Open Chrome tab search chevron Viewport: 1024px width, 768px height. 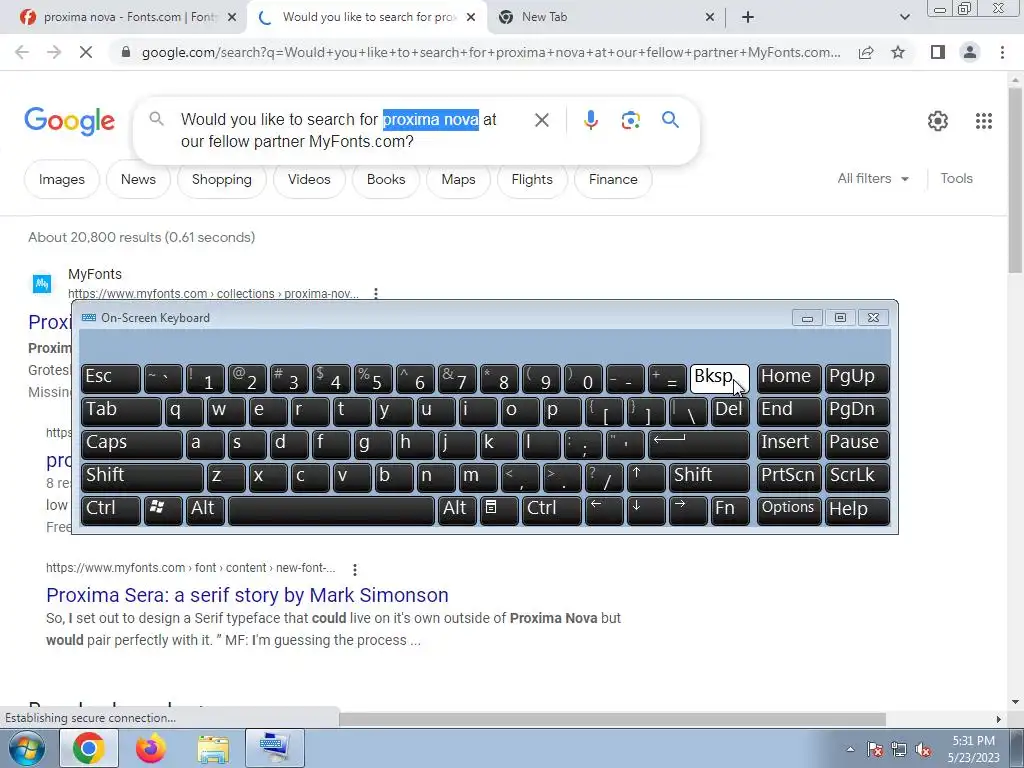click(x=904, y=18)
